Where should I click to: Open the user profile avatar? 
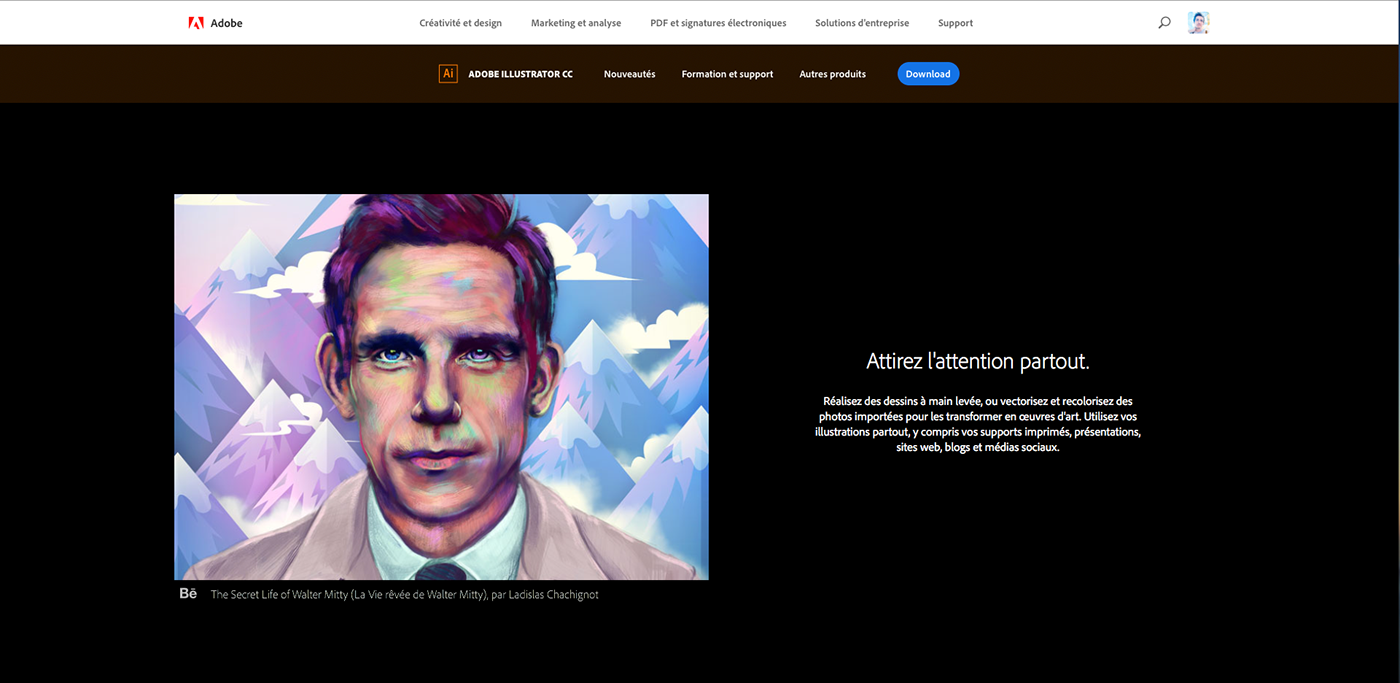click(x=1198, y=22)
